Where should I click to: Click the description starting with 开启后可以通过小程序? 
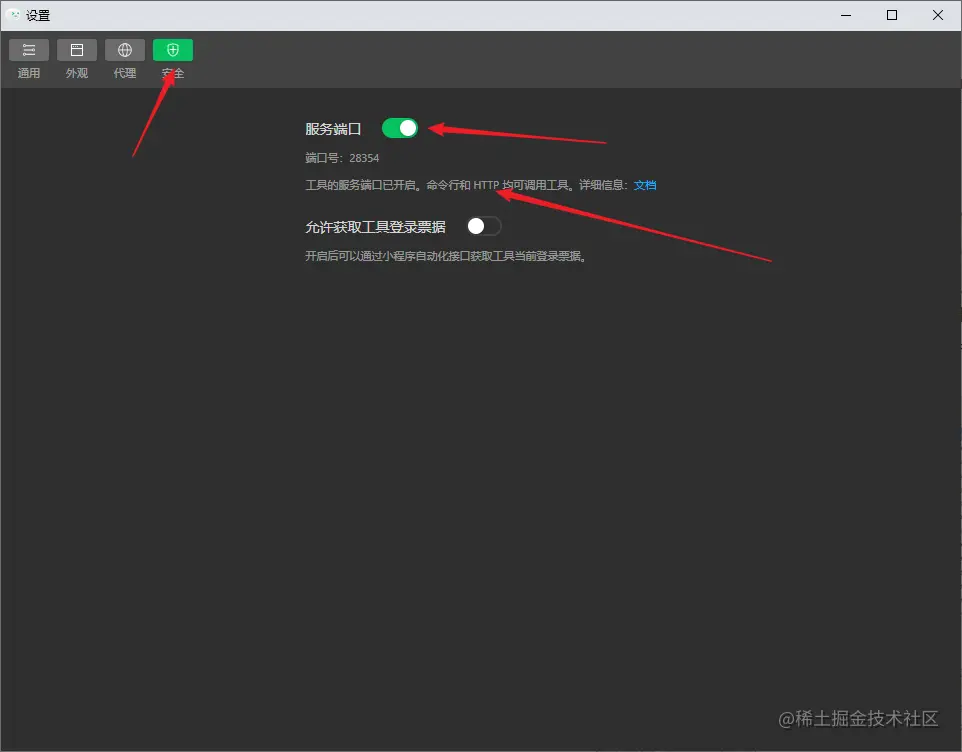pos(445,256)
